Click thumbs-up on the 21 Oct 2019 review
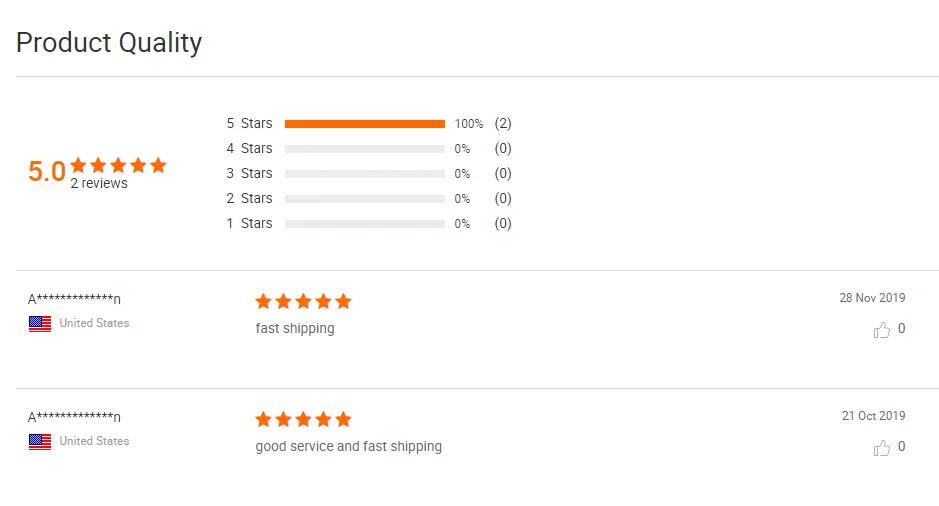The width and height of the screenshot is (939, 506). coord(882,448)
